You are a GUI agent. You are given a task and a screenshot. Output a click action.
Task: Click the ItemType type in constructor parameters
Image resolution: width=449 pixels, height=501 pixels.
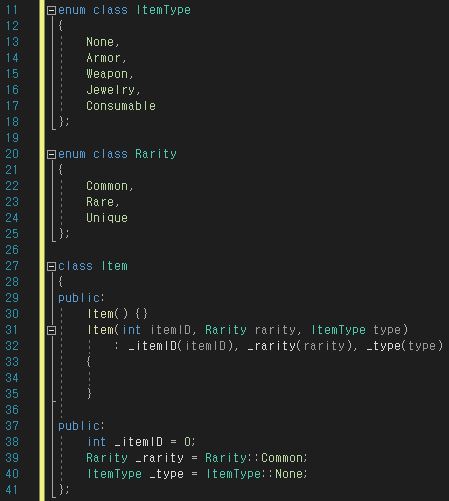338,330
